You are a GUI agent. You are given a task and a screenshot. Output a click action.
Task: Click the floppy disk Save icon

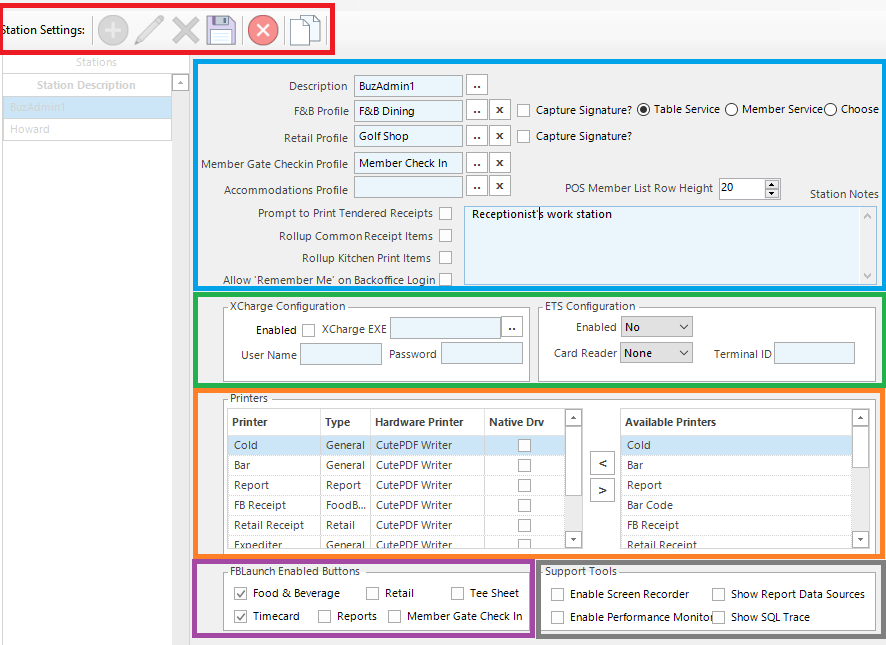221,31
